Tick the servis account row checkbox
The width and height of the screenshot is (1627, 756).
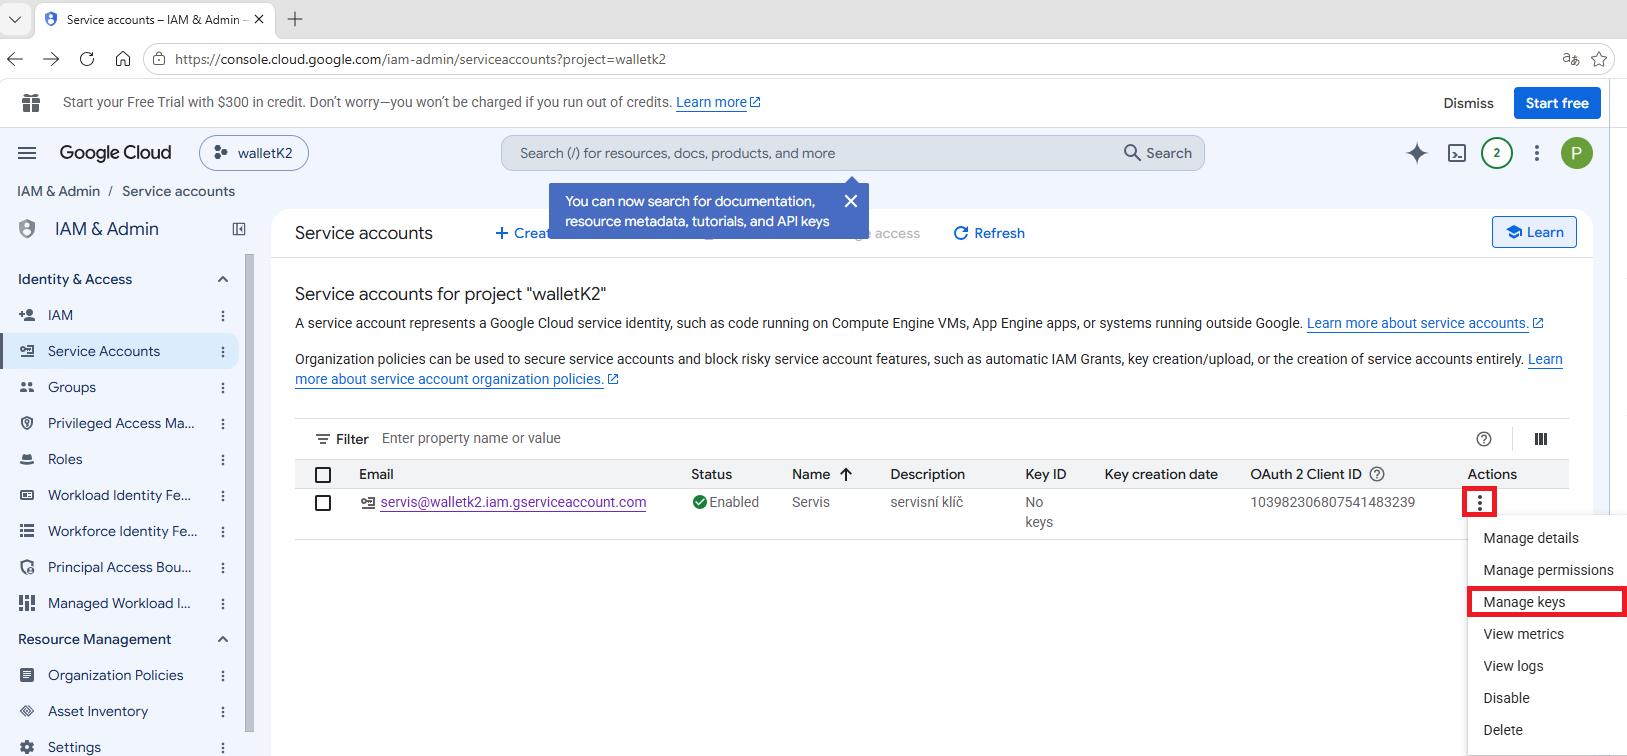click(323, 503)
